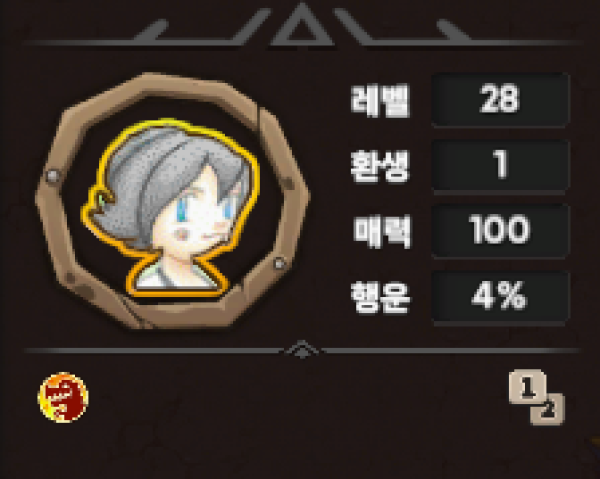Click the luck value box showing 4%
The width and height of the screenshot is (600, 479).
tap(500, 297)
